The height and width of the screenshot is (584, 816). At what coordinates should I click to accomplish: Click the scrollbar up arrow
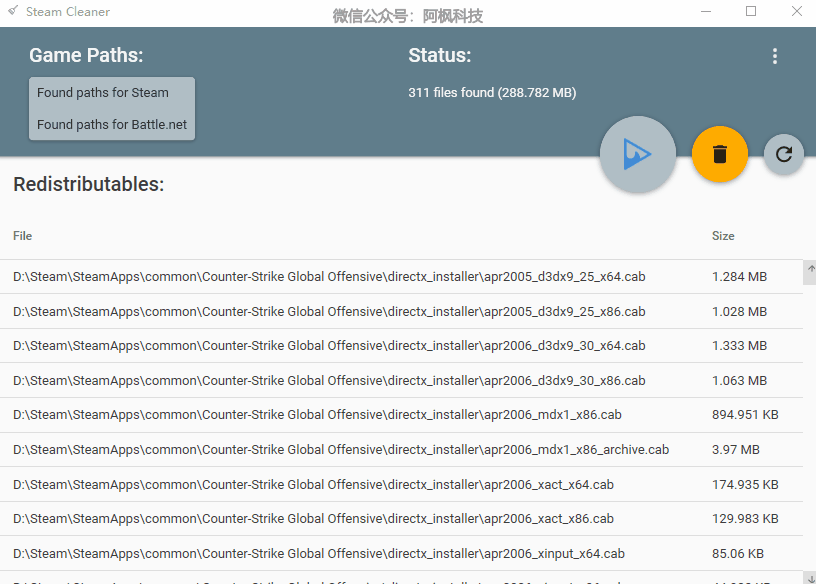point(810,269)
